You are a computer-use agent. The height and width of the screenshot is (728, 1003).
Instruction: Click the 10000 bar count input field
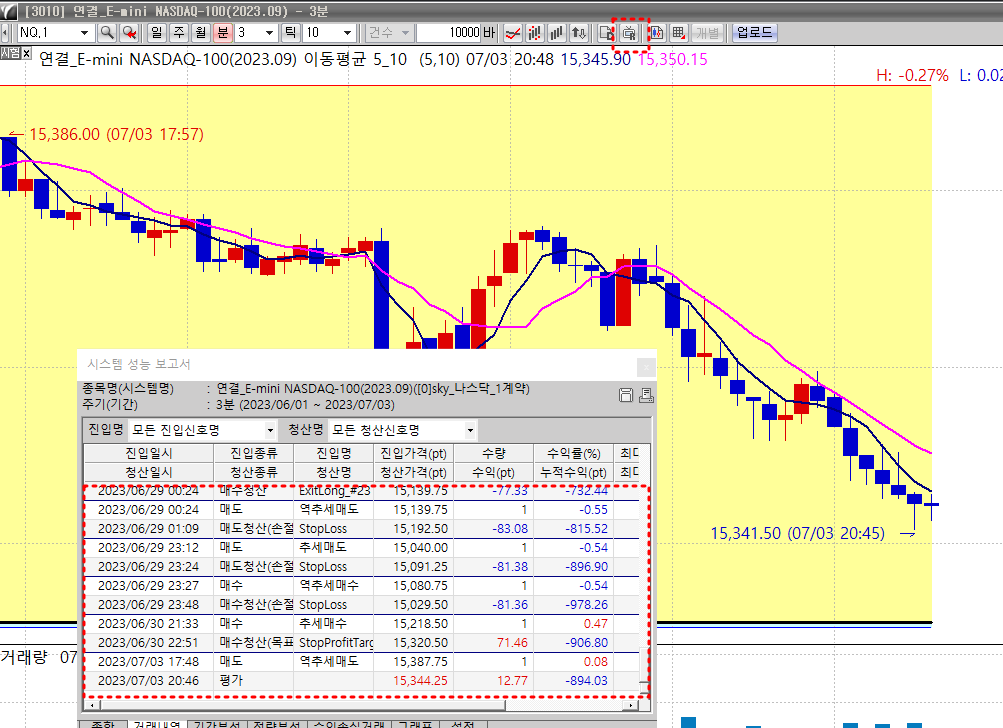pyautogui.click(x=448, y=32)
